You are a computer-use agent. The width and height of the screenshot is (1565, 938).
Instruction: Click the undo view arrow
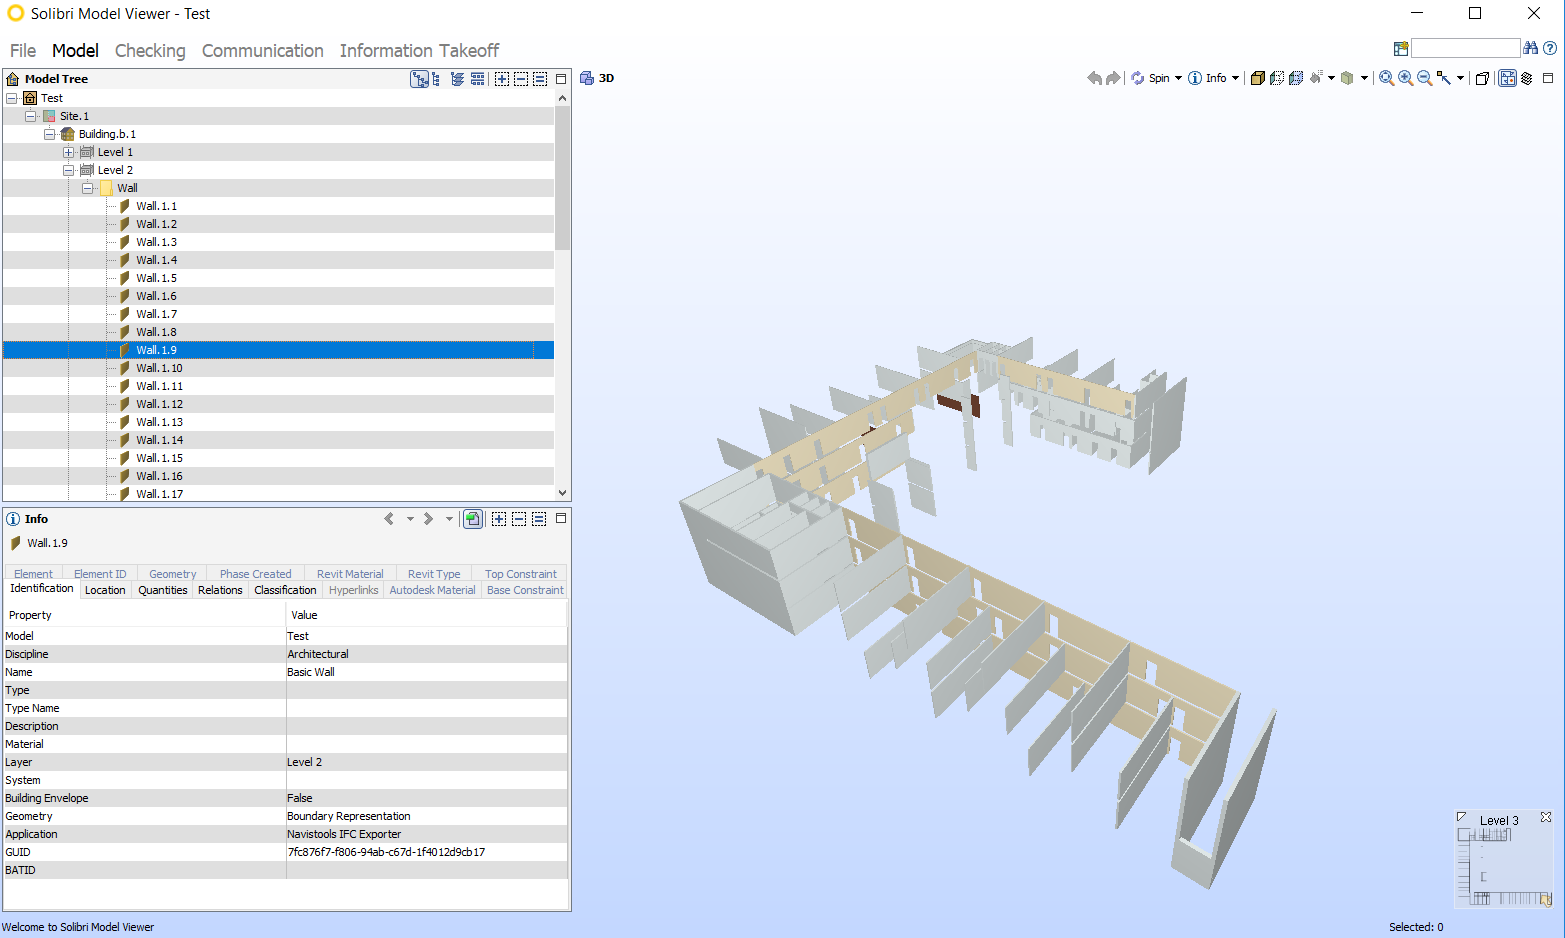tap(1094, 77)
